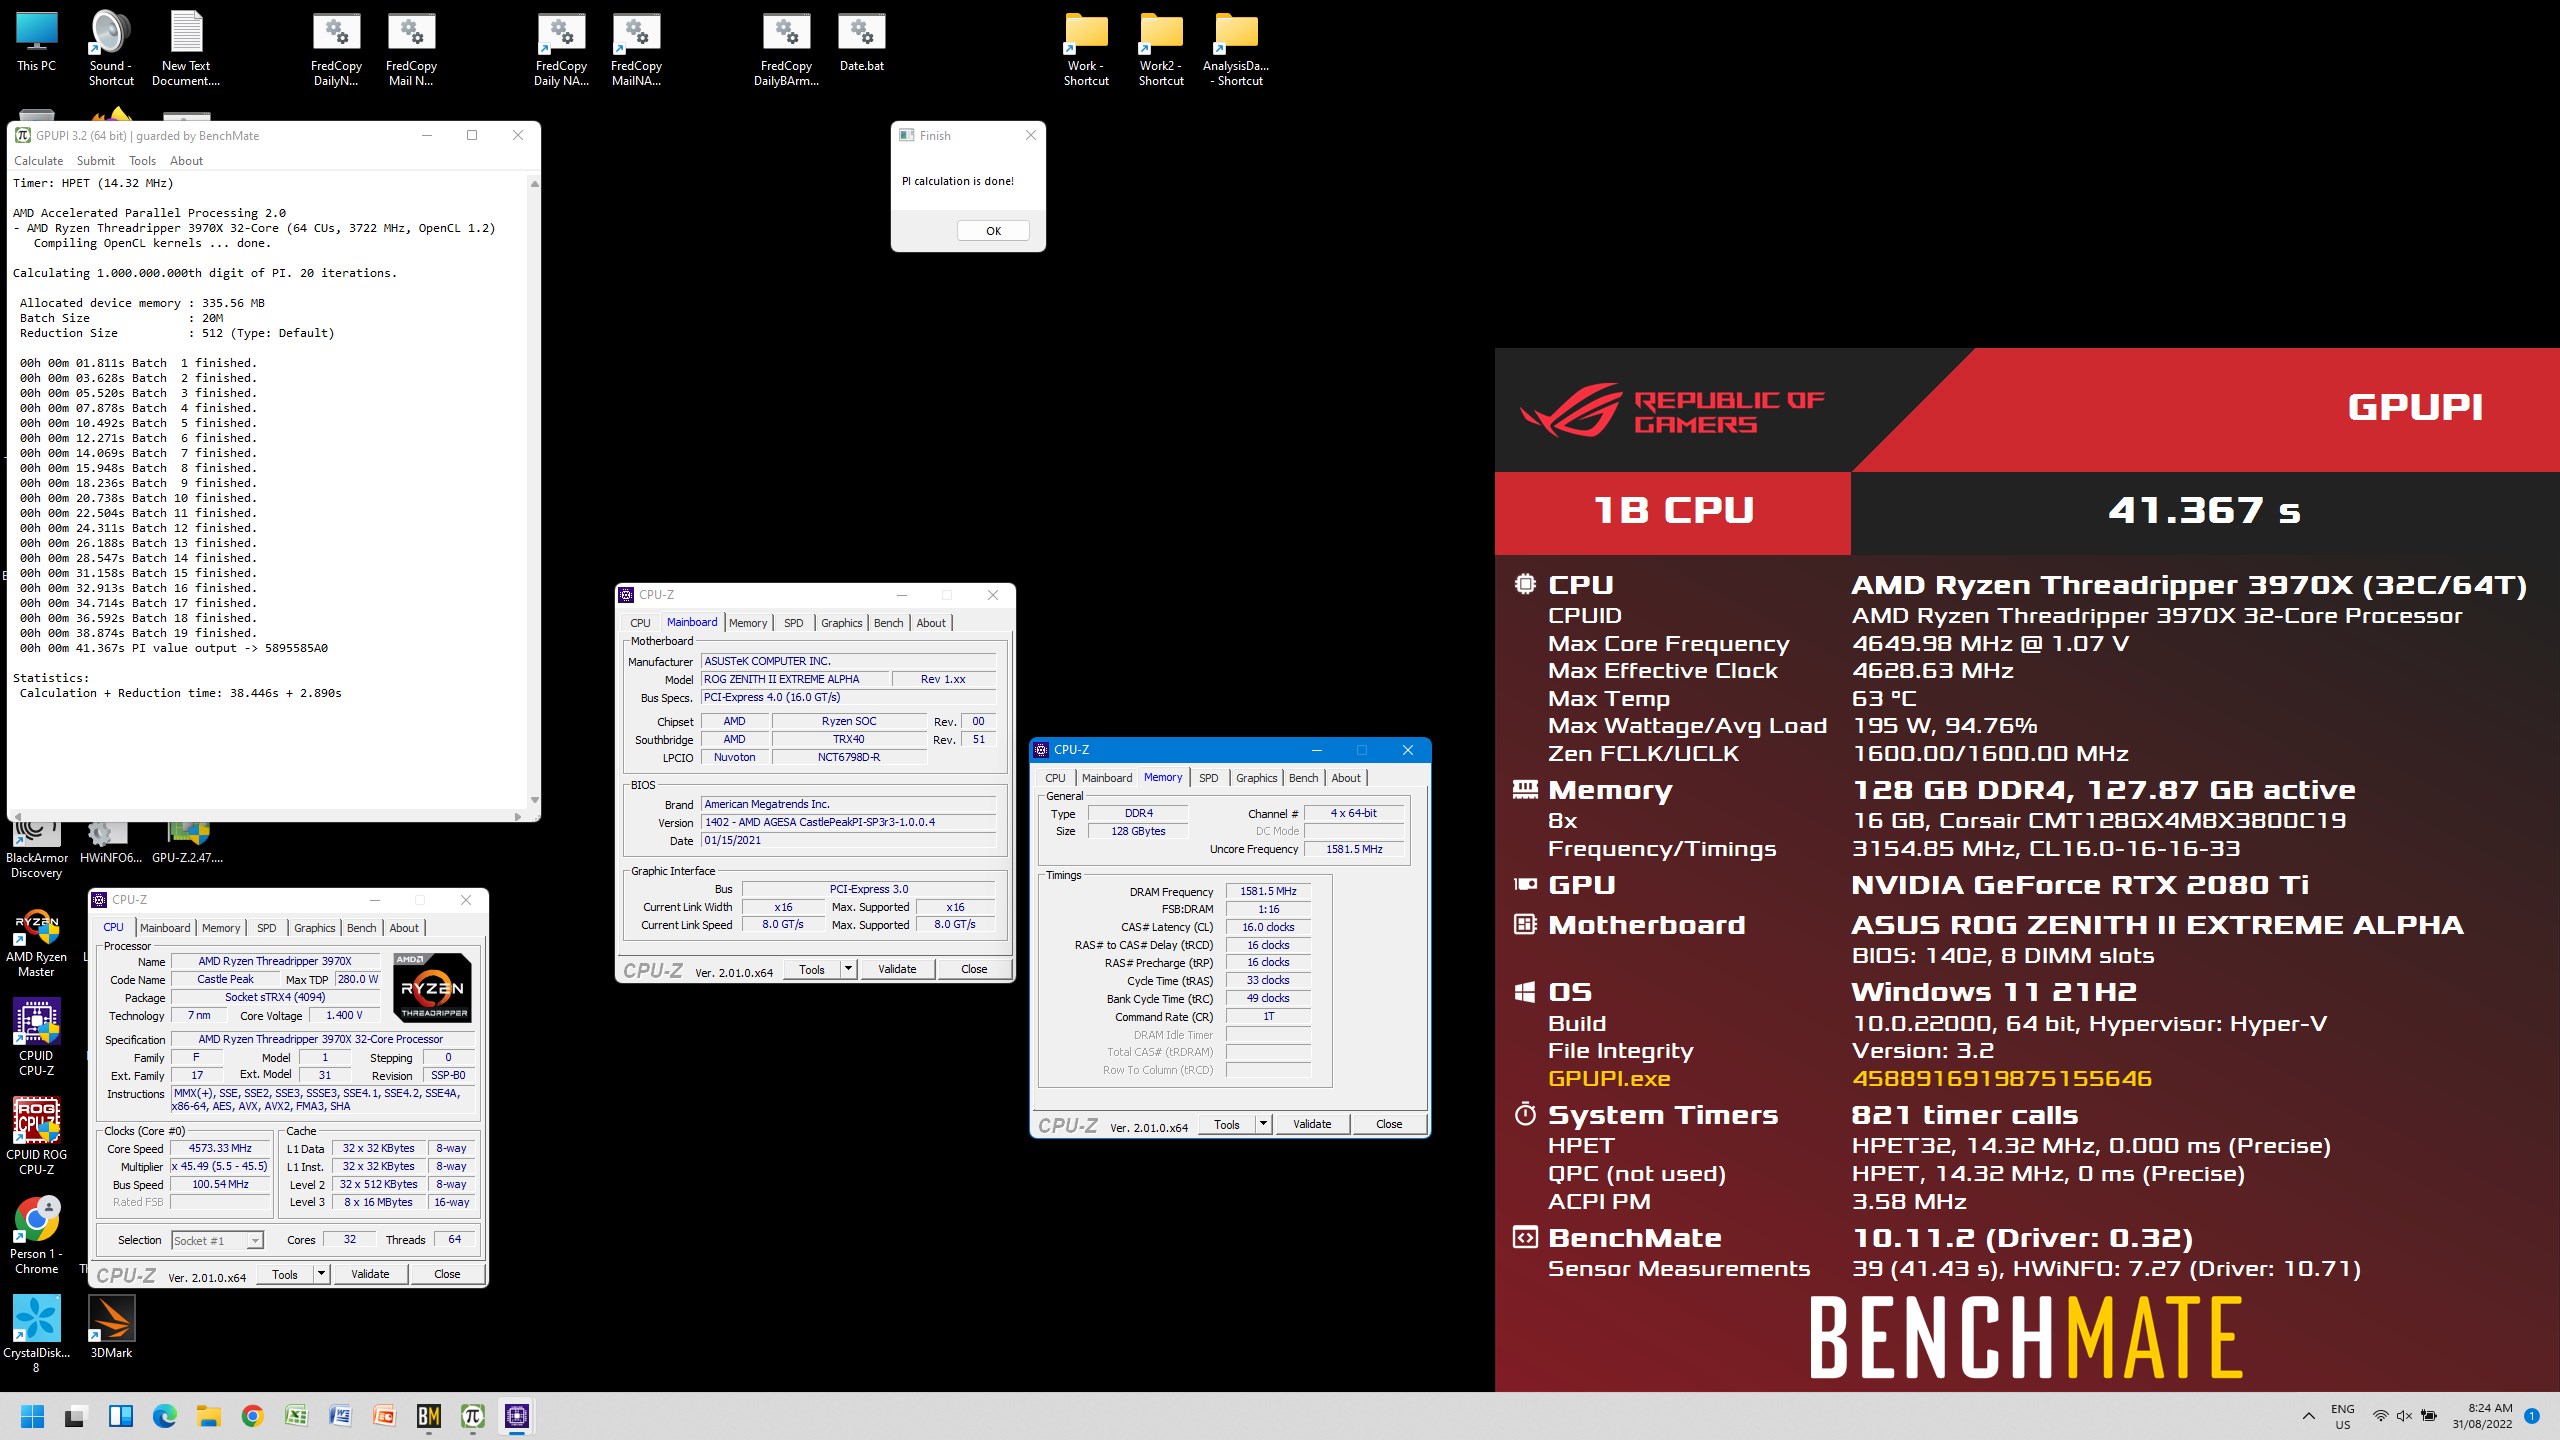
Task: Expand Tools dropdown arrow in Mainboard CPU-Z
Action: pyautogui.click(x=848, y=969)
